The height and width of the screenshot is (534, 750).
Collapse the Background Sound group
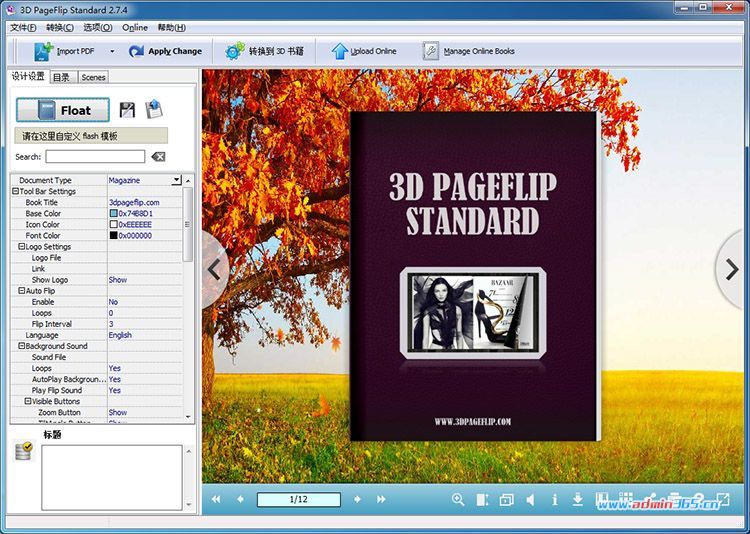(22, 346)
